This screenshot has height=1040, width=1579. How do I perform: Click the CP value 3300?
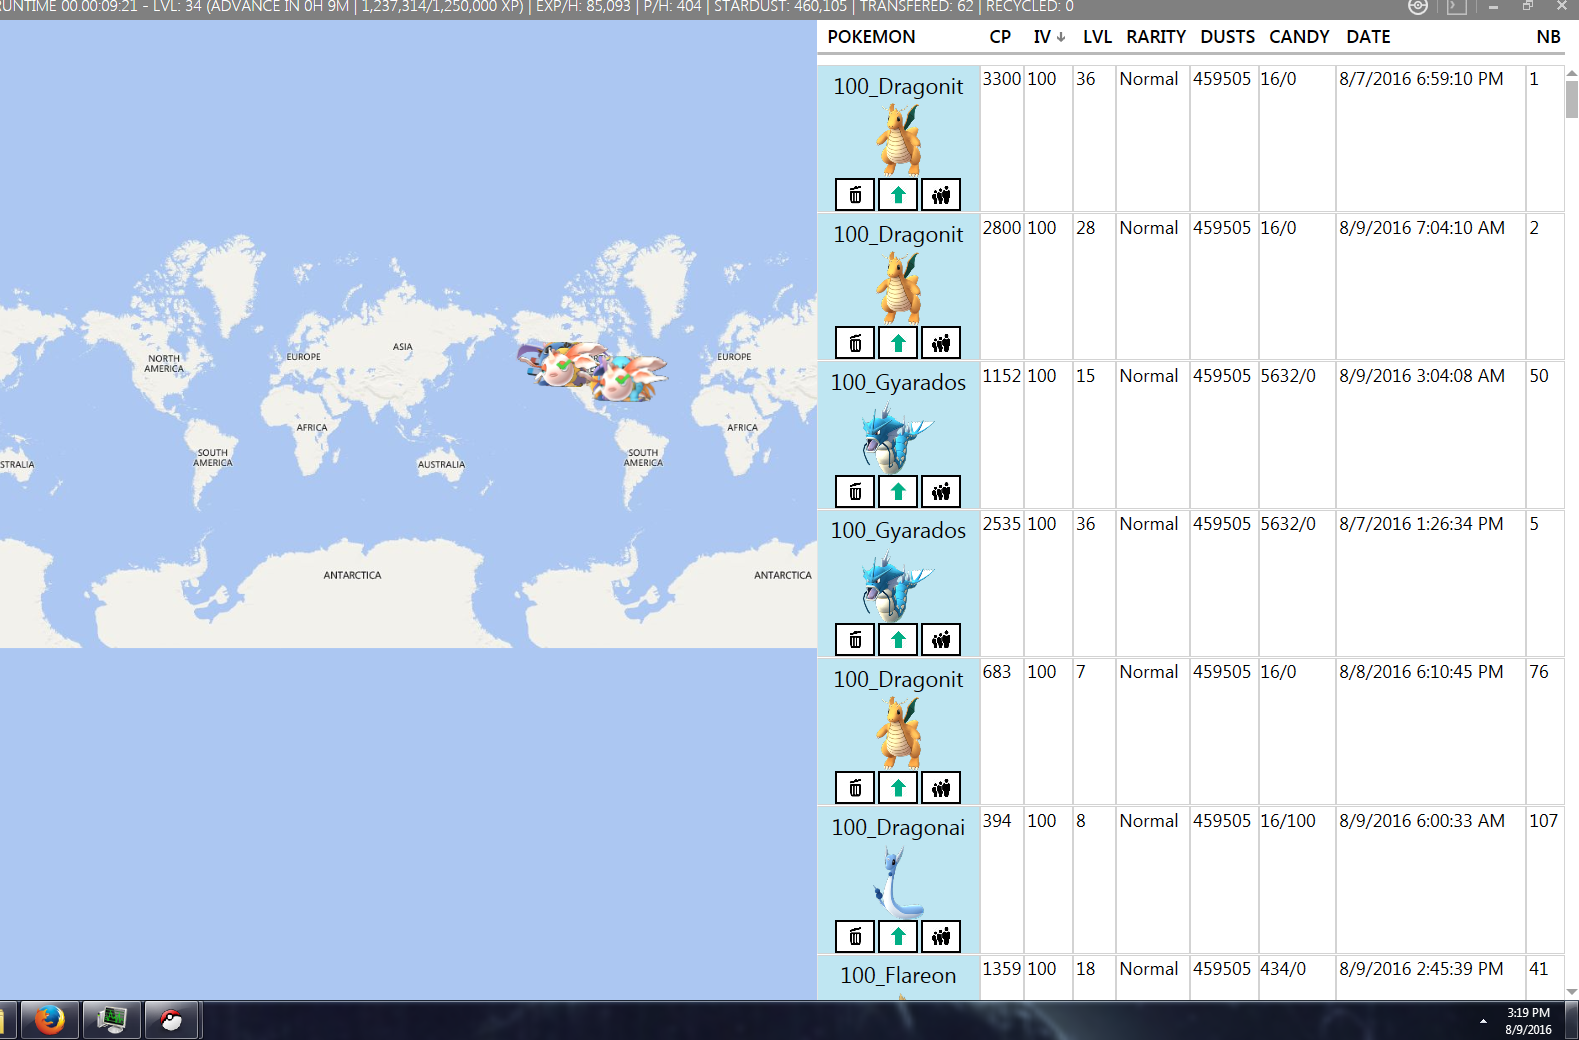(x=1002, y=79)
